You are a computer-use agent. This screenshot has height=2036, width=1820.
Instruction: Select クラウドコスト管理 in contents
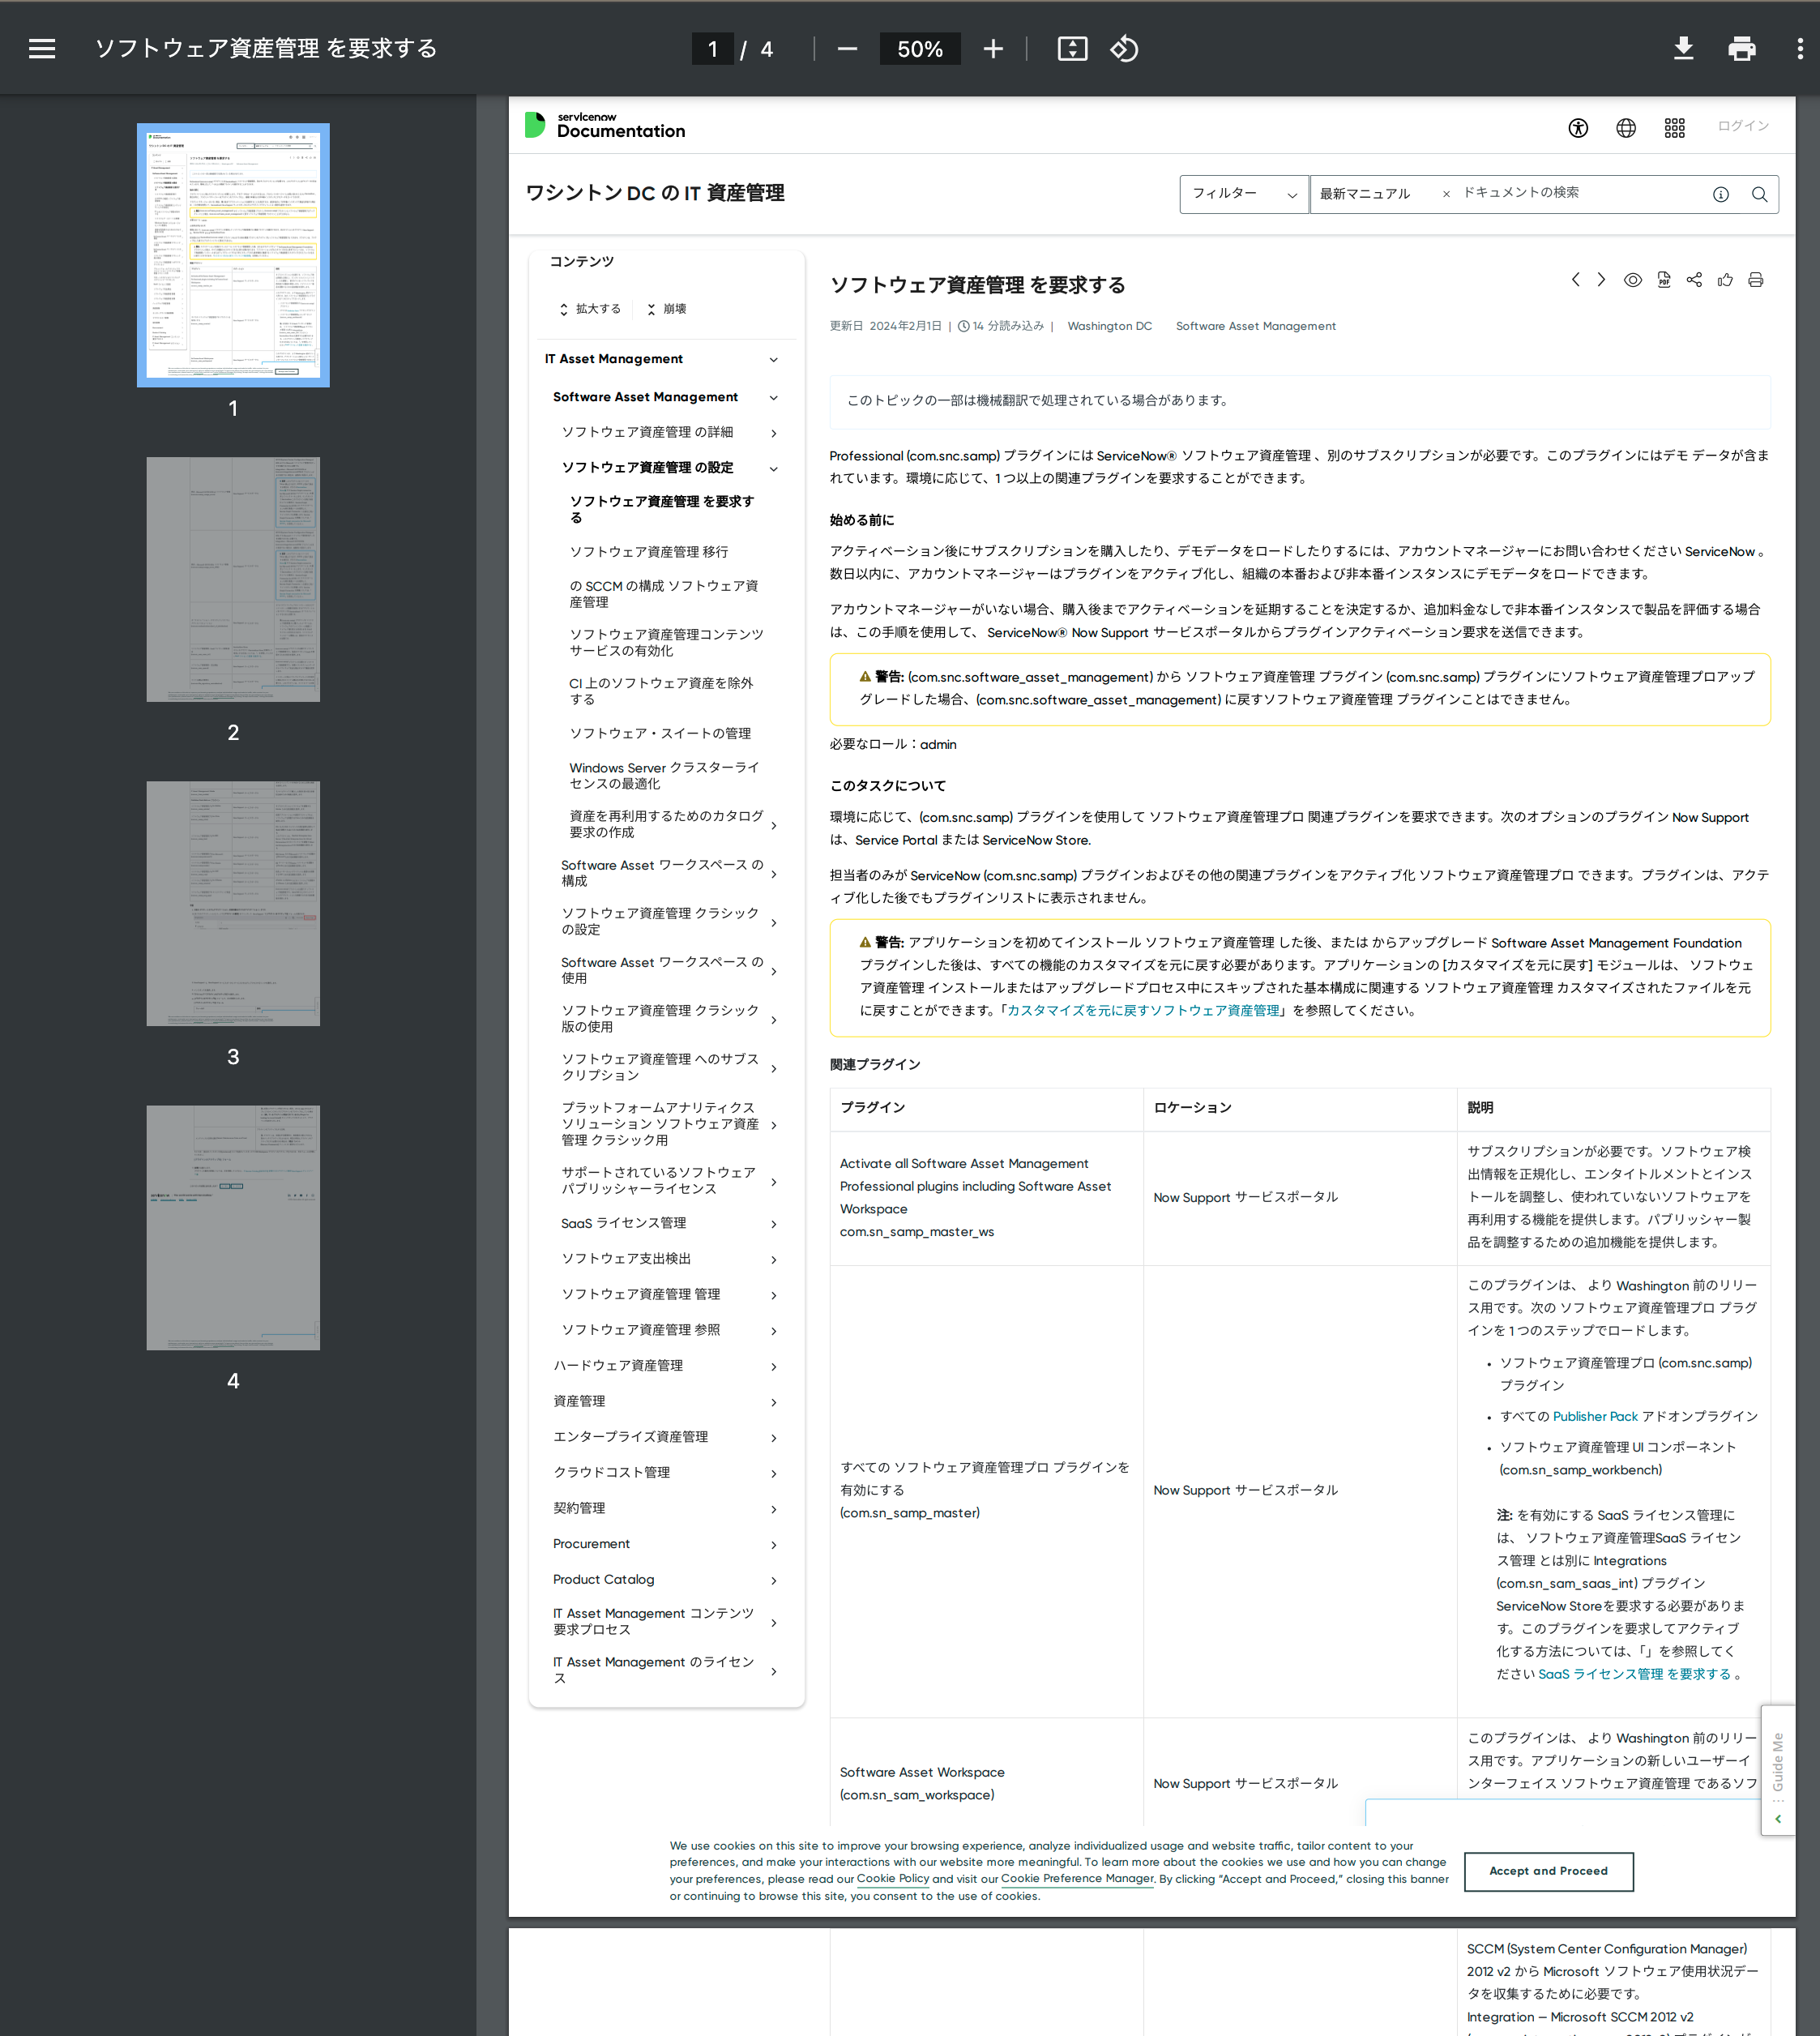(611, 1472)
